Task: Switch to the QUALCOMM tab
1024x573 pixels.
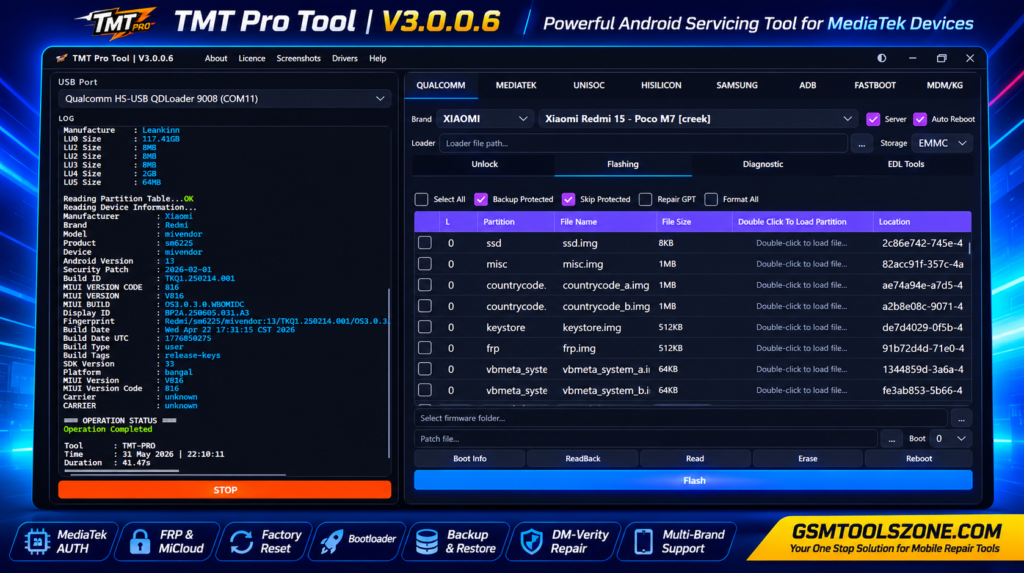Action: [441, 86]
